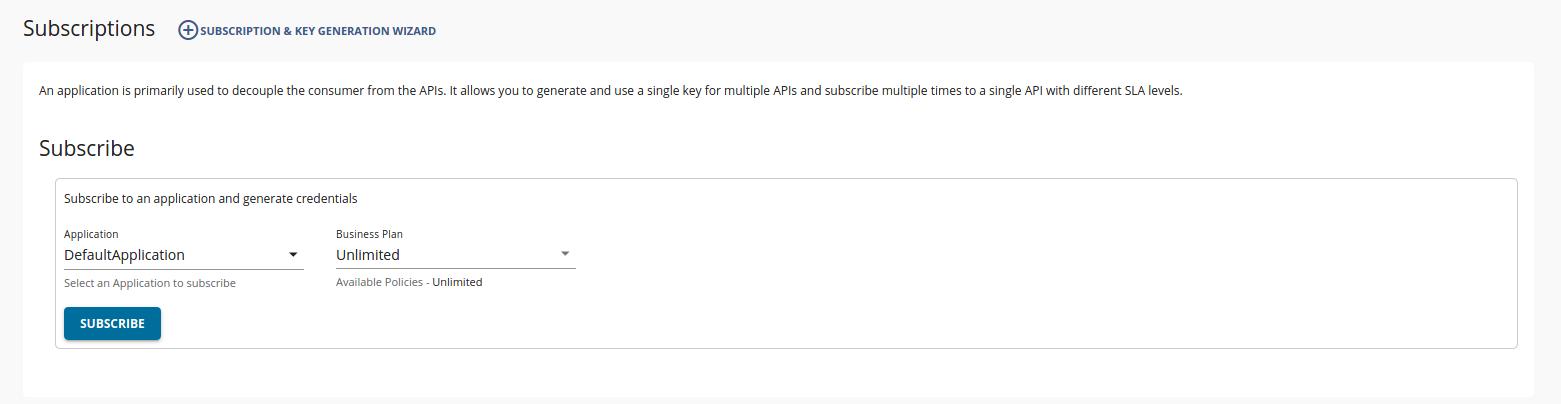Click the 'Available Policies' label text
This screenshot has height=404, width=1561.
coord(379,282)
